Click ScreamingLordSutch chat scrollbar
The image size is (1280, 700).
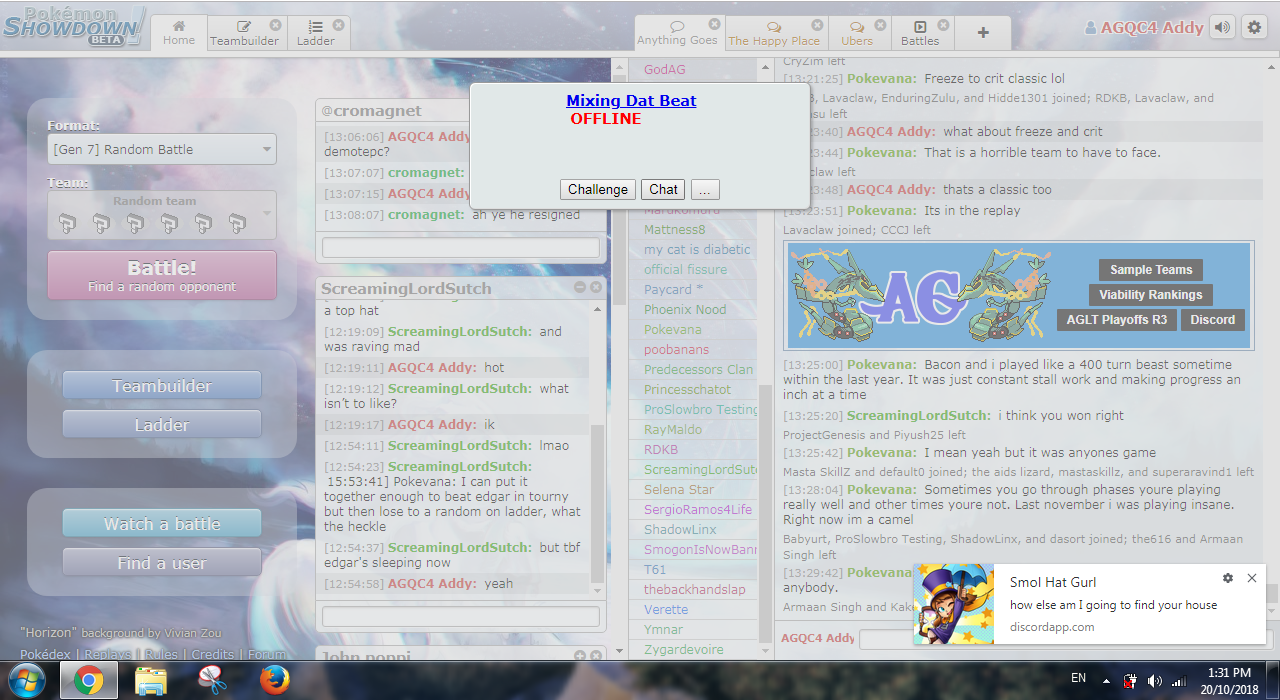pos(598,504)
